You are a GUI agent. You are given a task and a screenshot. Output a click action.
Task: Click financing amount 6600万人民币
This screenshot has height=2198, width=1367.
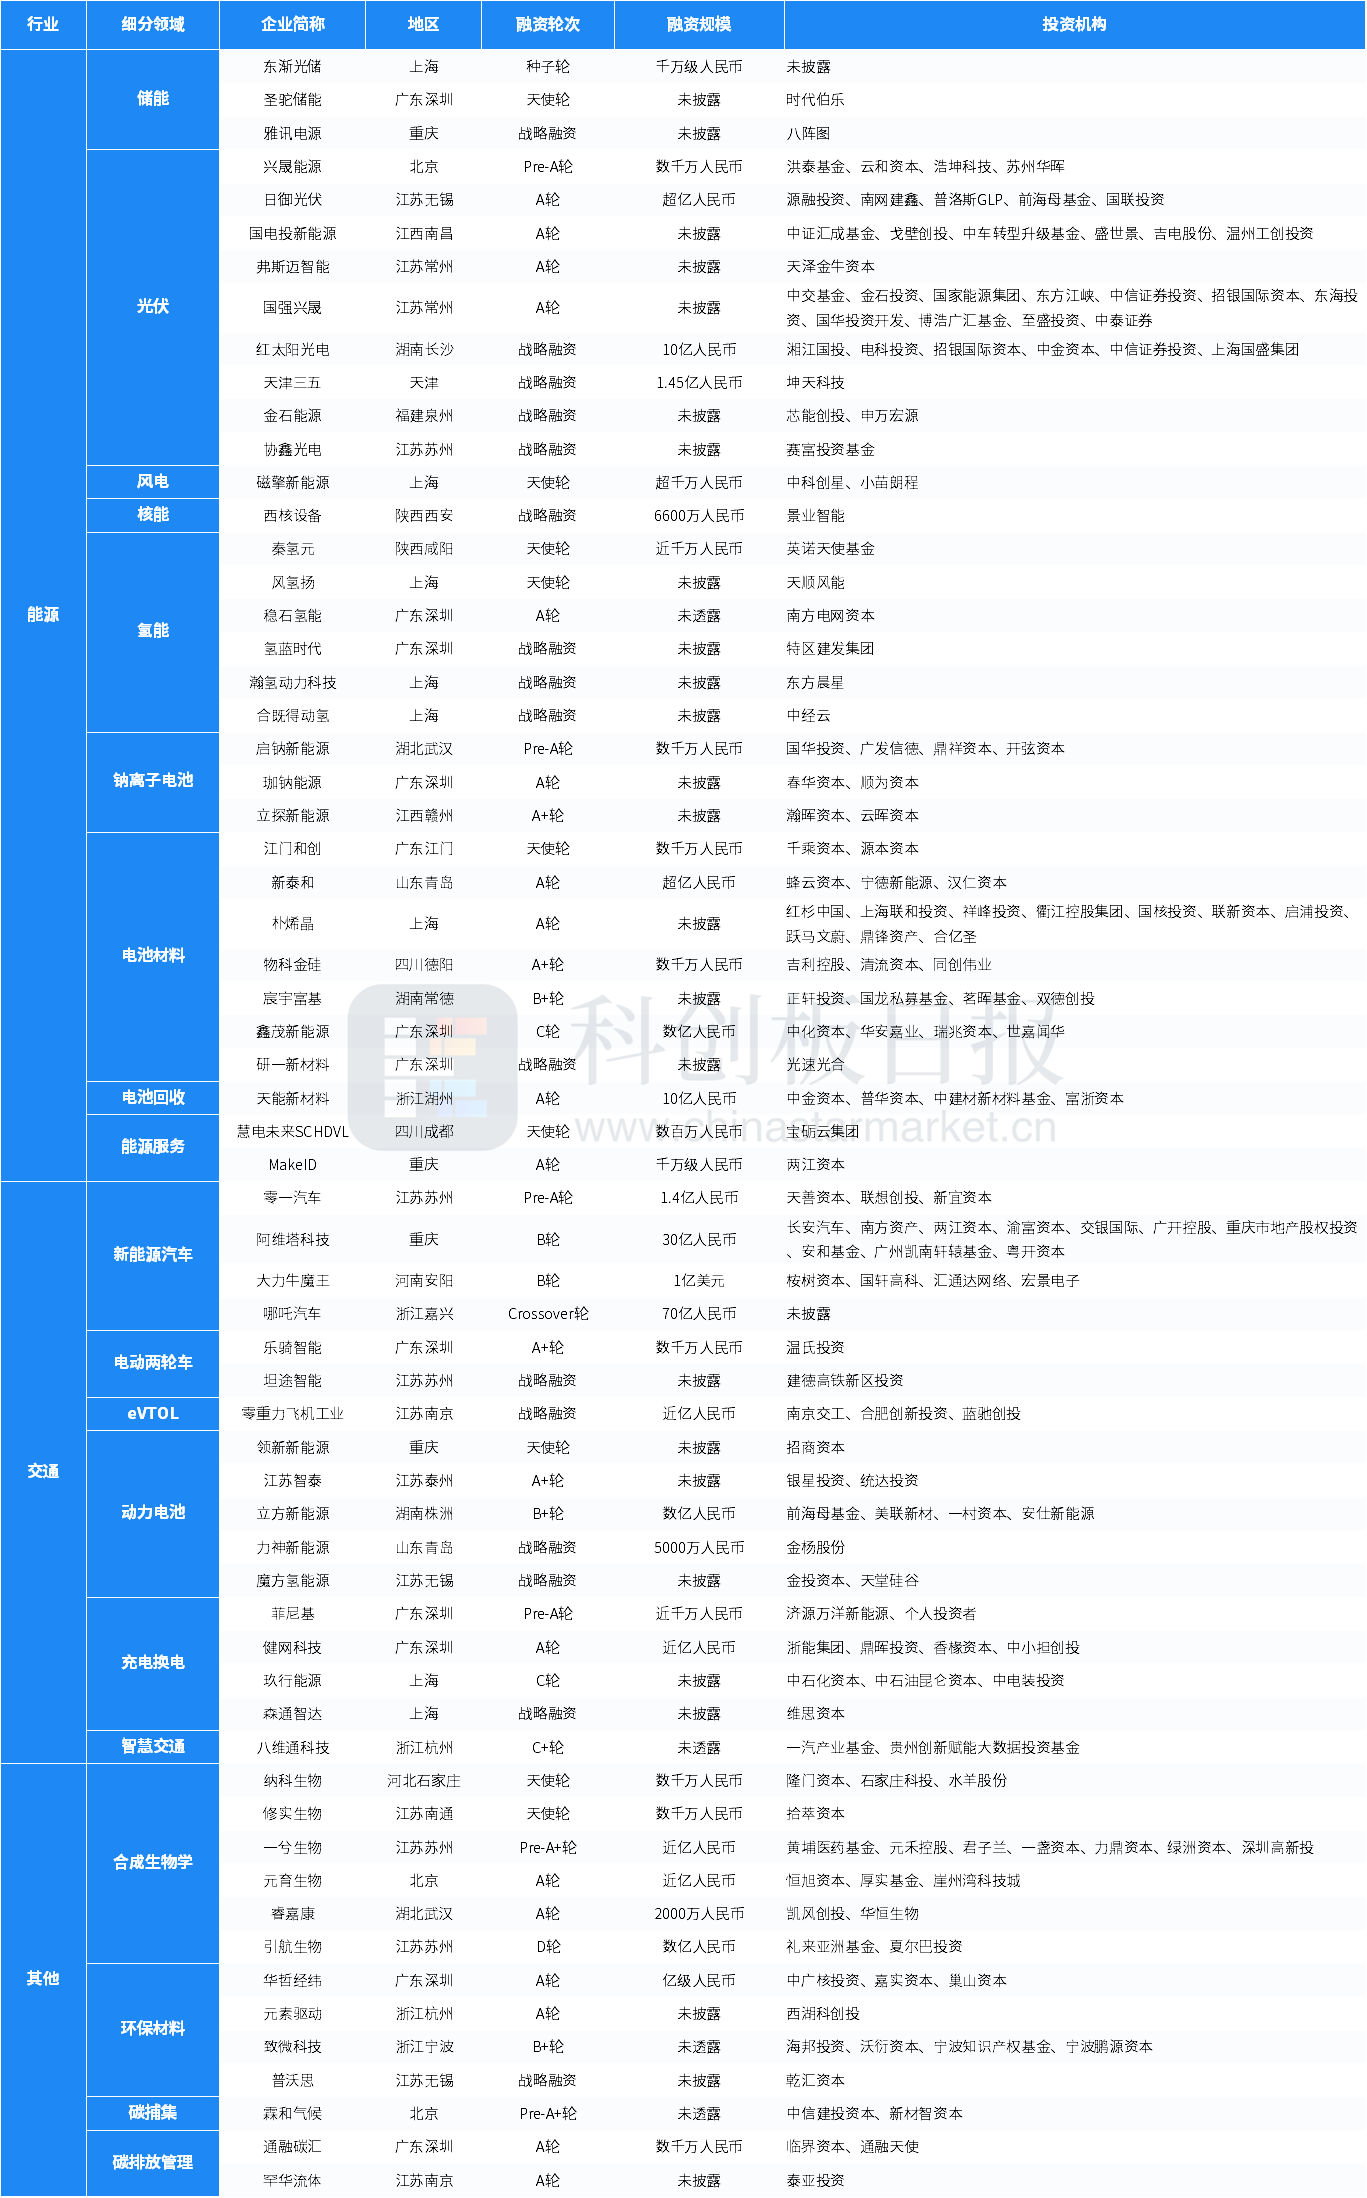coord(699,516)
